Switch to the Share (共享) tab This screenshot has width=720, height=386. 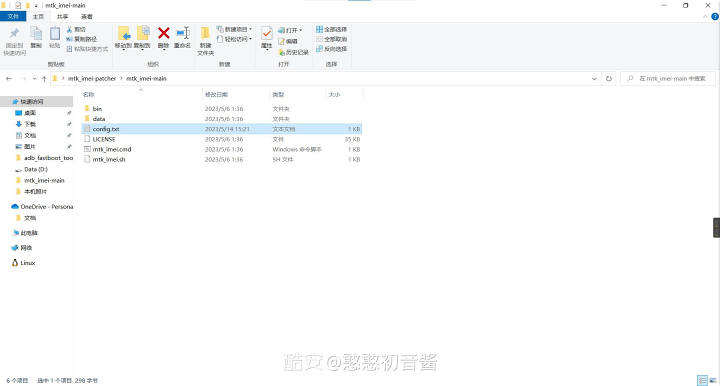[x=62, y=17]
